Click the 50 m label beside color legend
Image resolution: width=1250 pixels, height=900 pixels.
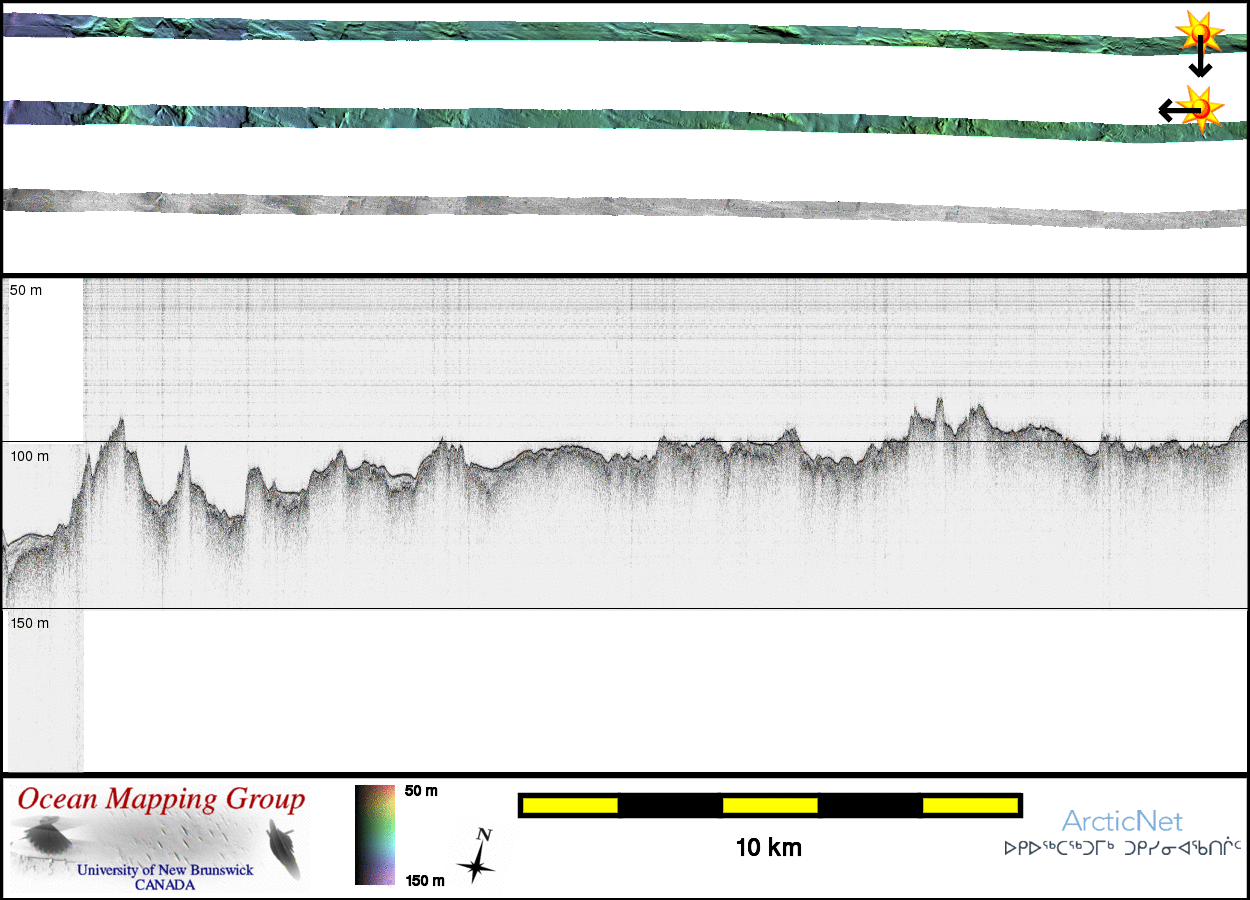pyautogui.click(x=421, y=791)
